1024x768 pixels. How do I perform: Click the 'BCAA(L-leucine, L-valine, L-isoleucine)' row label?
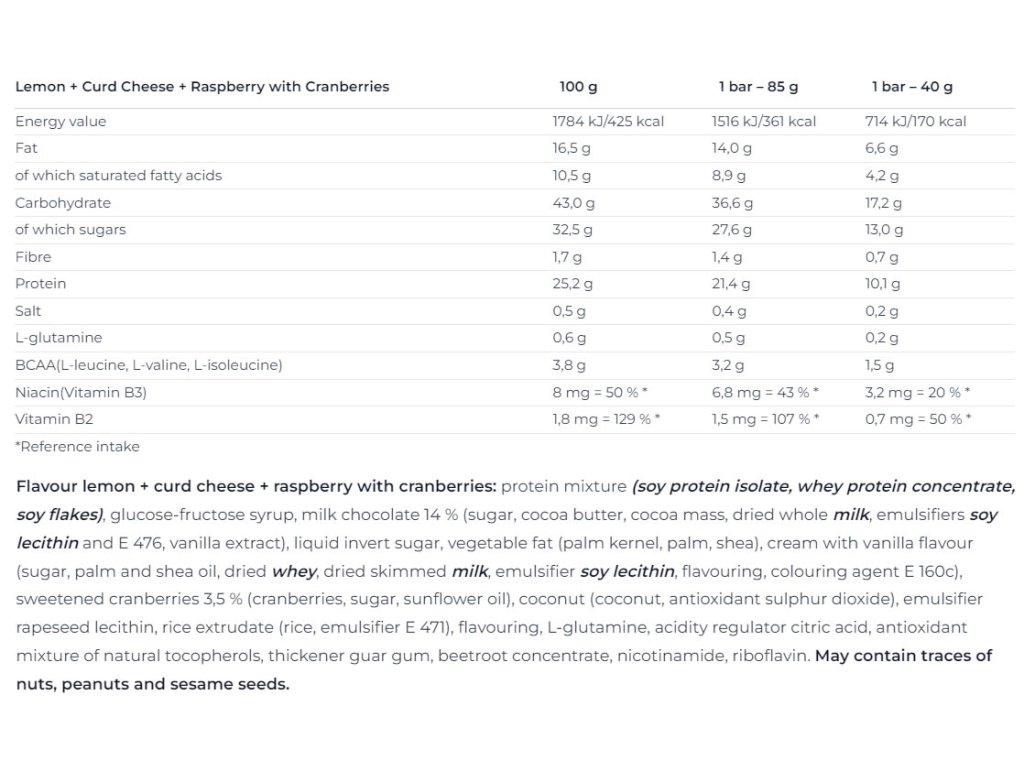[148, 365]
